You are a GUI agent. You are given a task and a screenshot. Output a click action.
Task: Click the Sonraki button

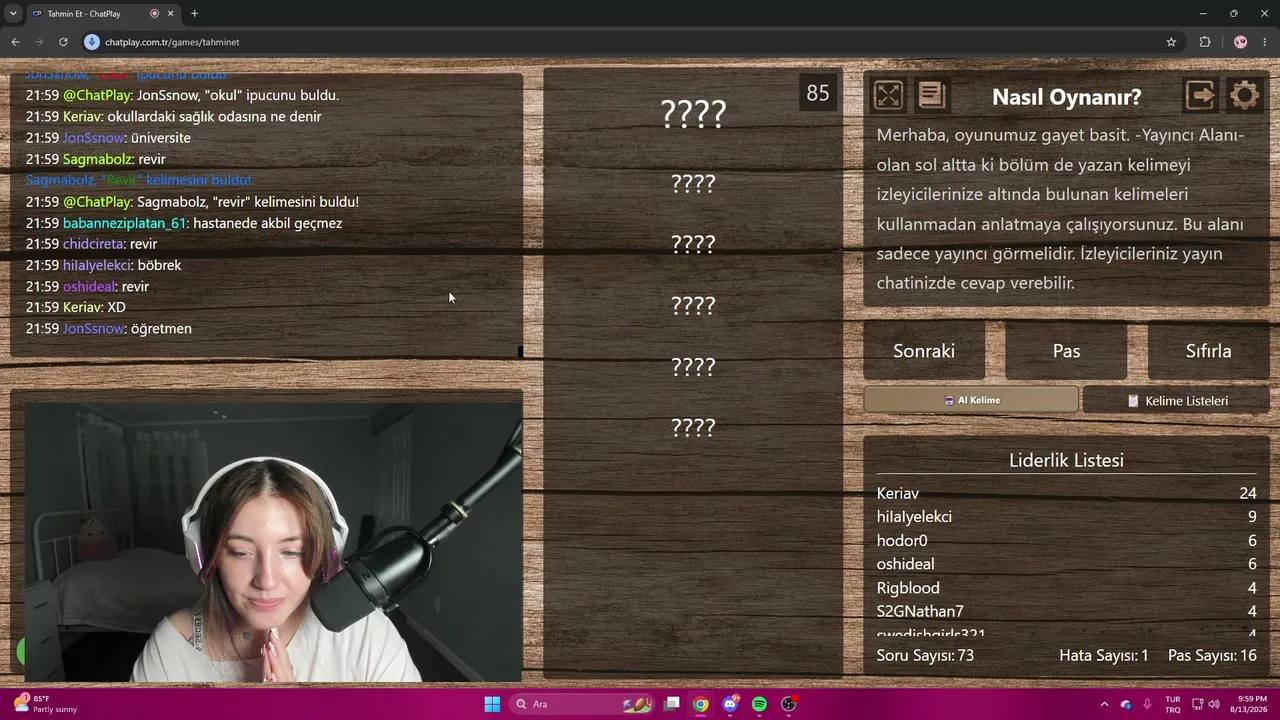click(924, 351)
